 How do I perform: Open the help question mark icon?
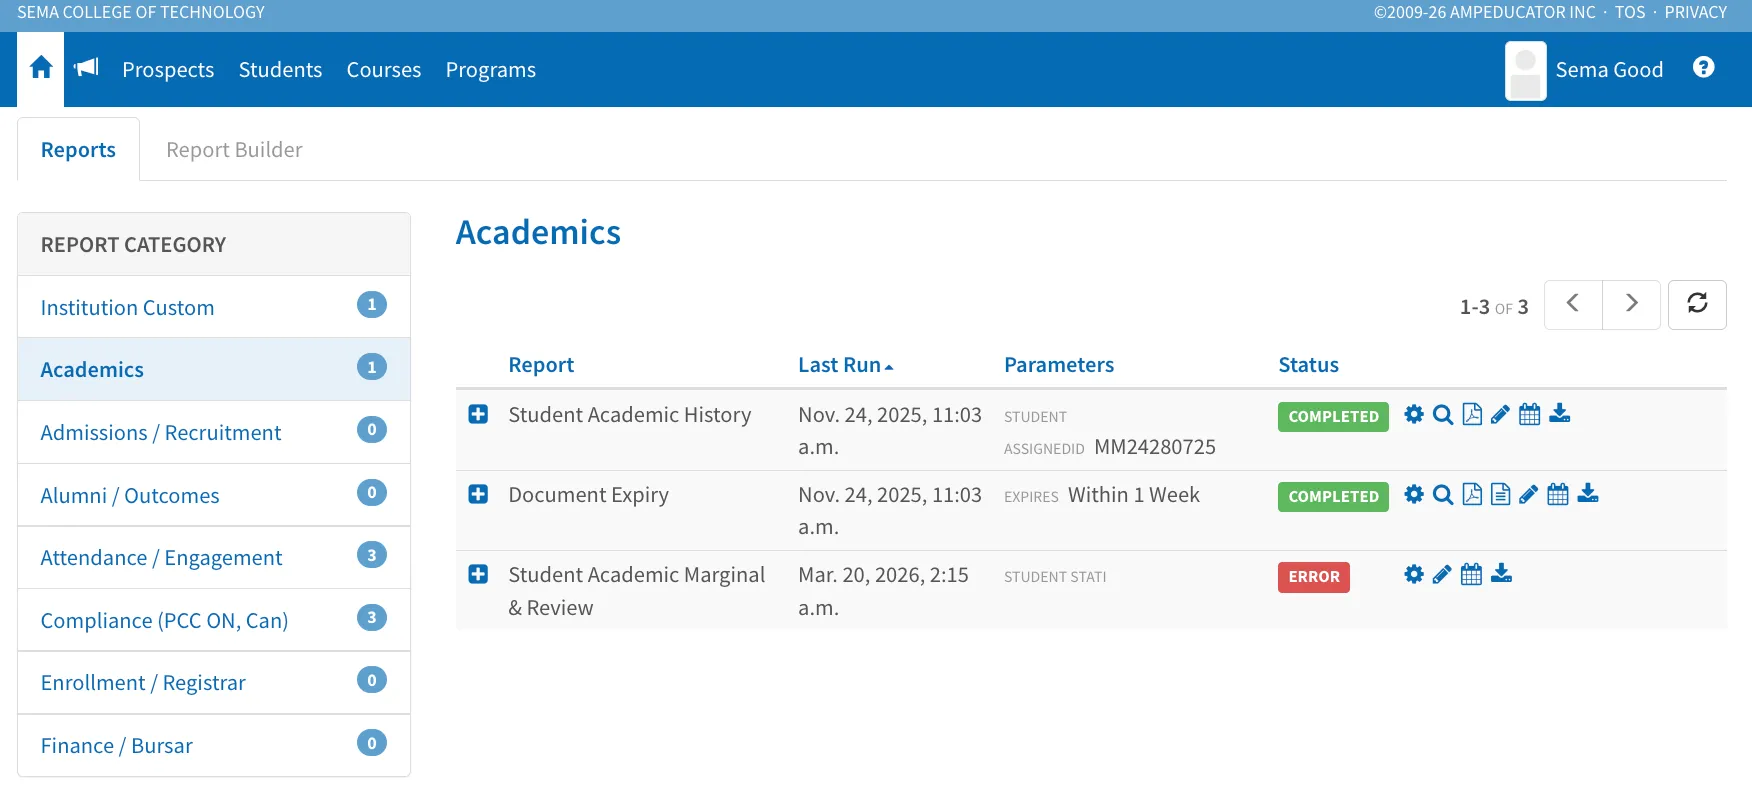coord(1704,67)
